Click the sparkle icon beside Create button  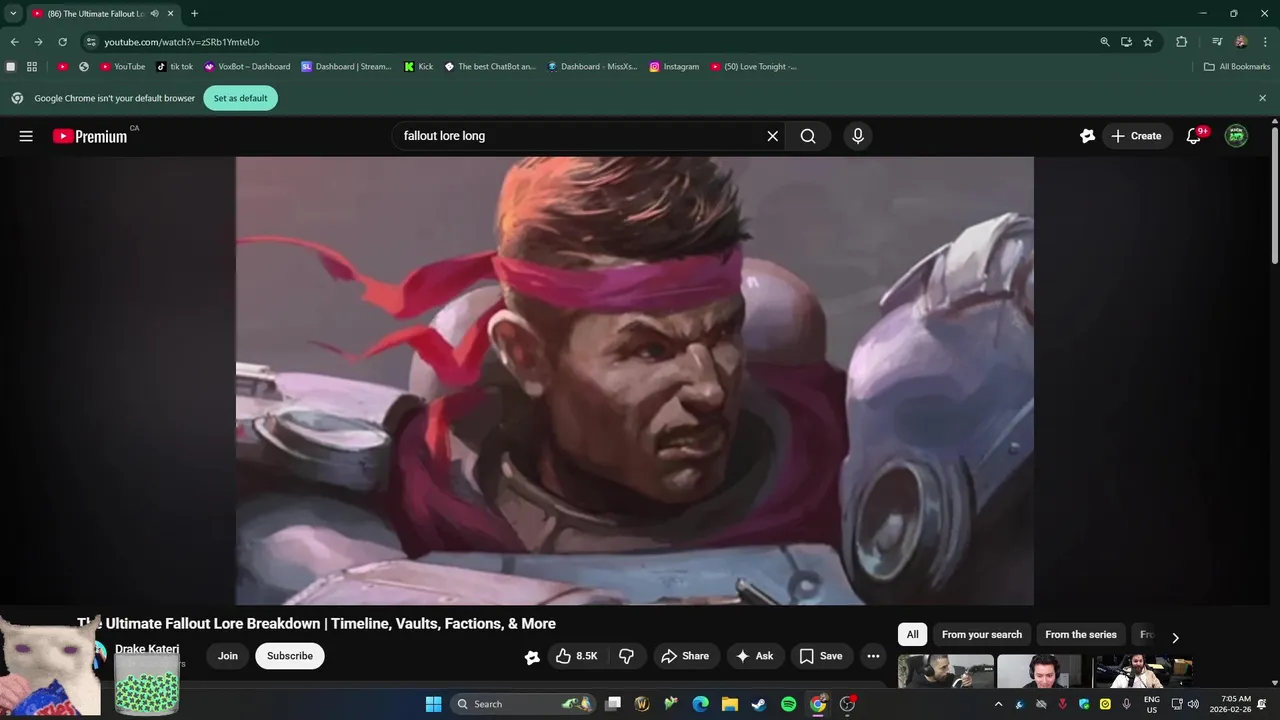(x=1088, y=136)
